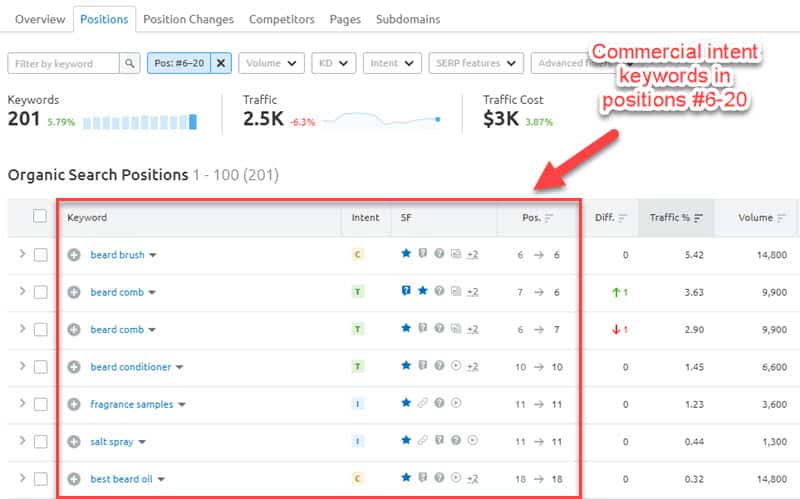The height and width of the screenshot is (499, 800).
Task: Click the video play SERP icon in beard conditioner row
Action: coord(456,365)
